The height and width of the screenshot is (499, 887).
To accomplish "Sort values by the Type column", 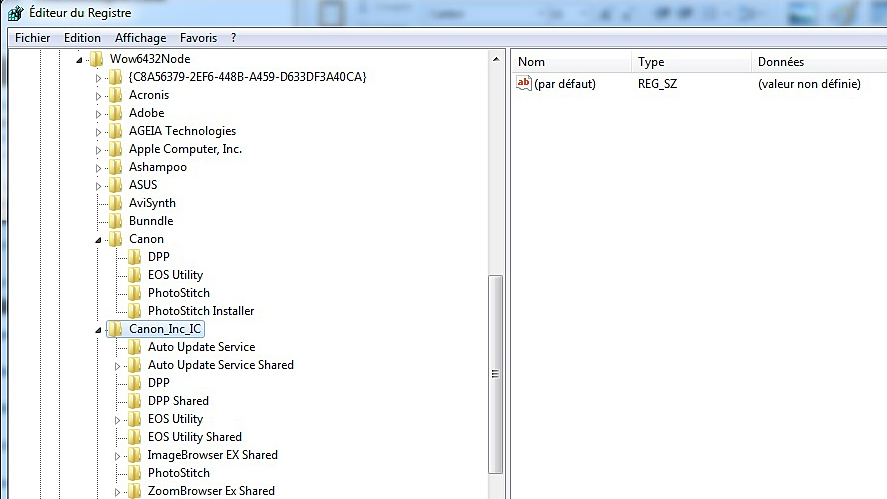I will [691, 62].
